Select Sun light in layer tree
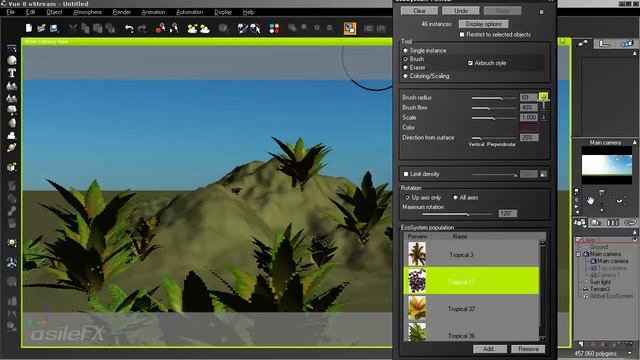640x360 pixels. [x=600, y=282]
